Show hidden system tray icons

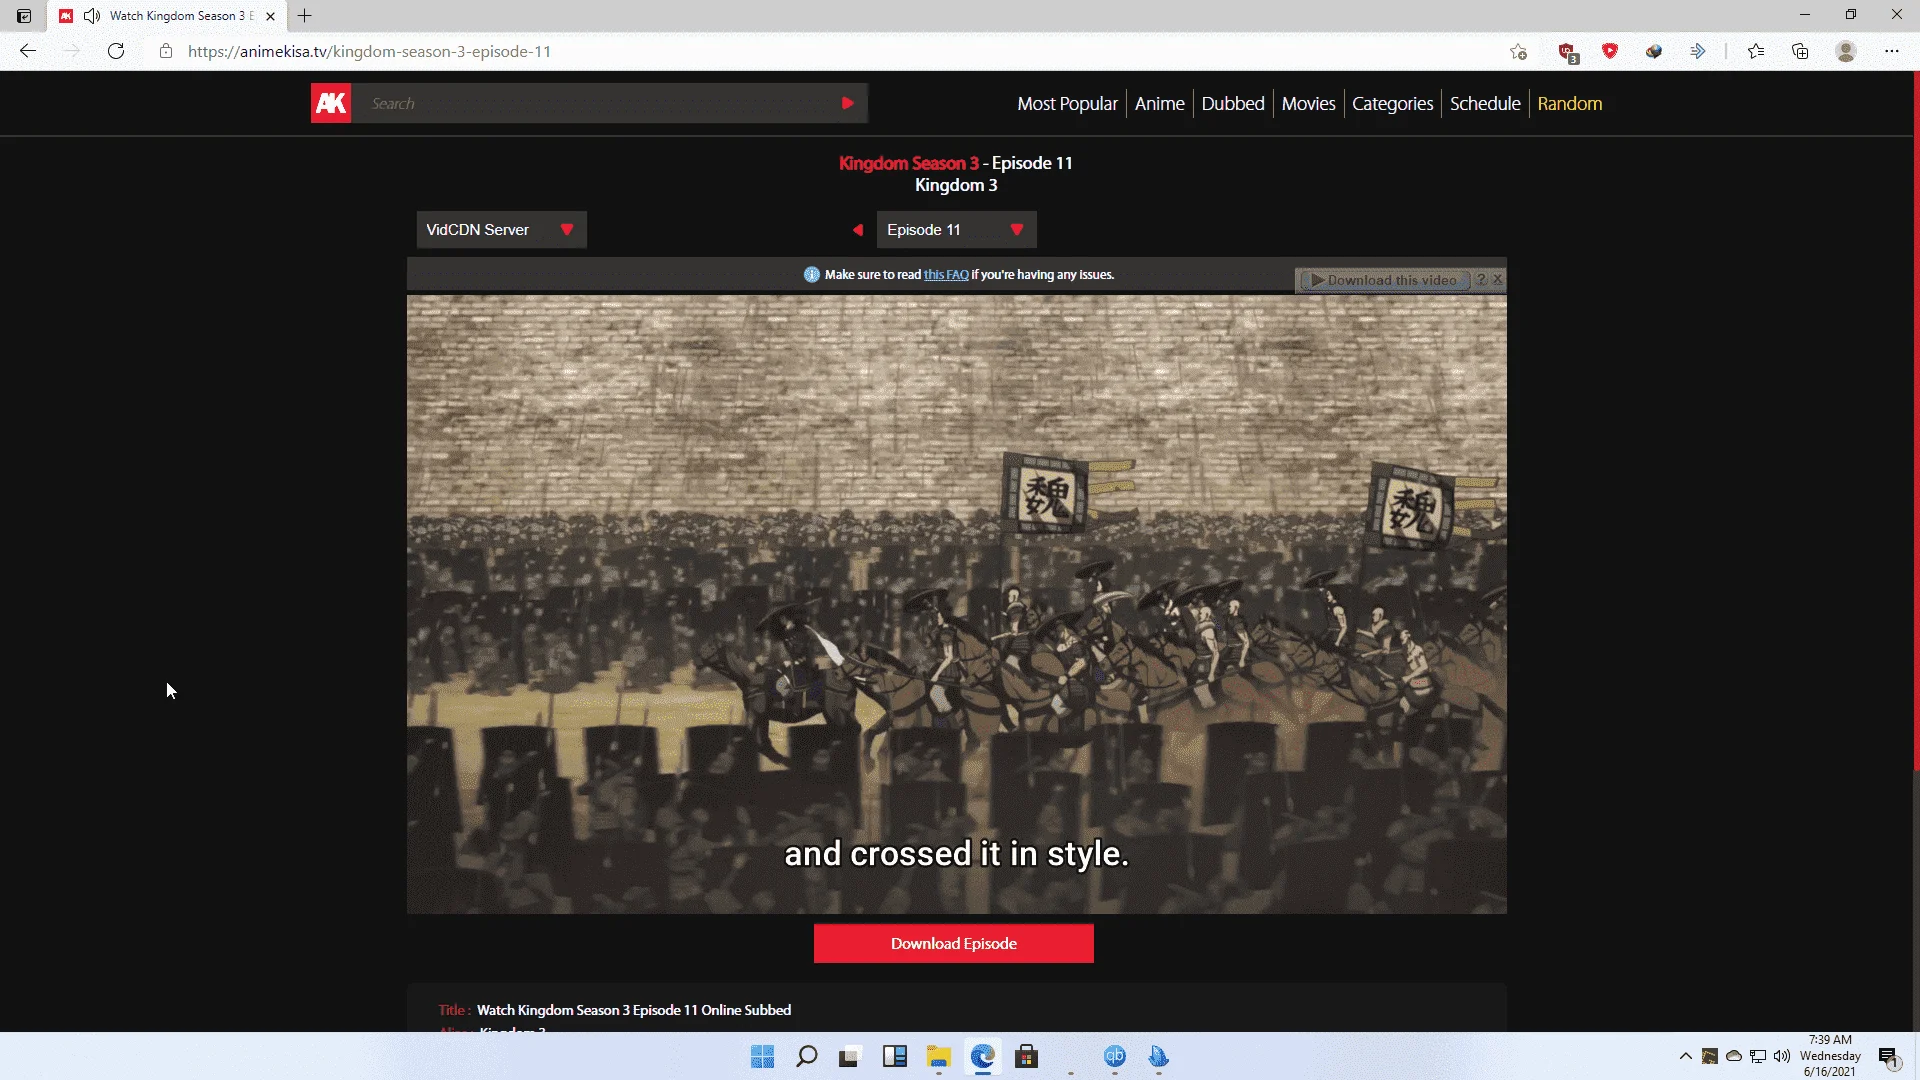point(1686,1056)
